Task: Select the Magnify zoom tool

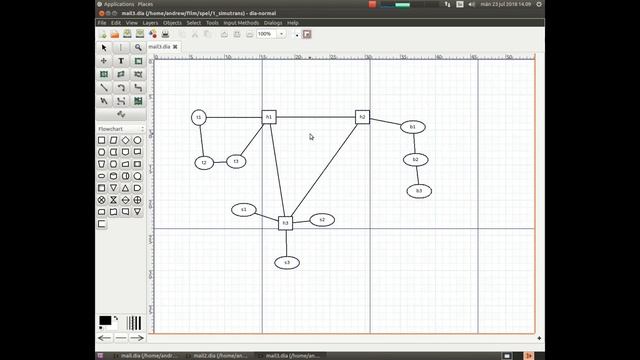Action: pyautogui.click(x=138, y=48)
